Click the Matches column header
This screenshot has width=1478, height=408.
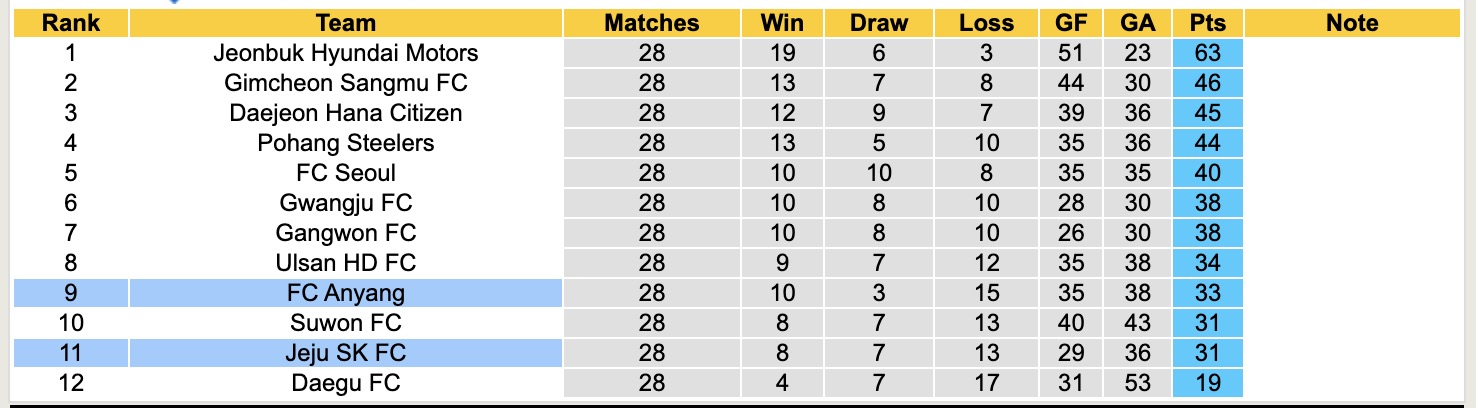(651, 23)
